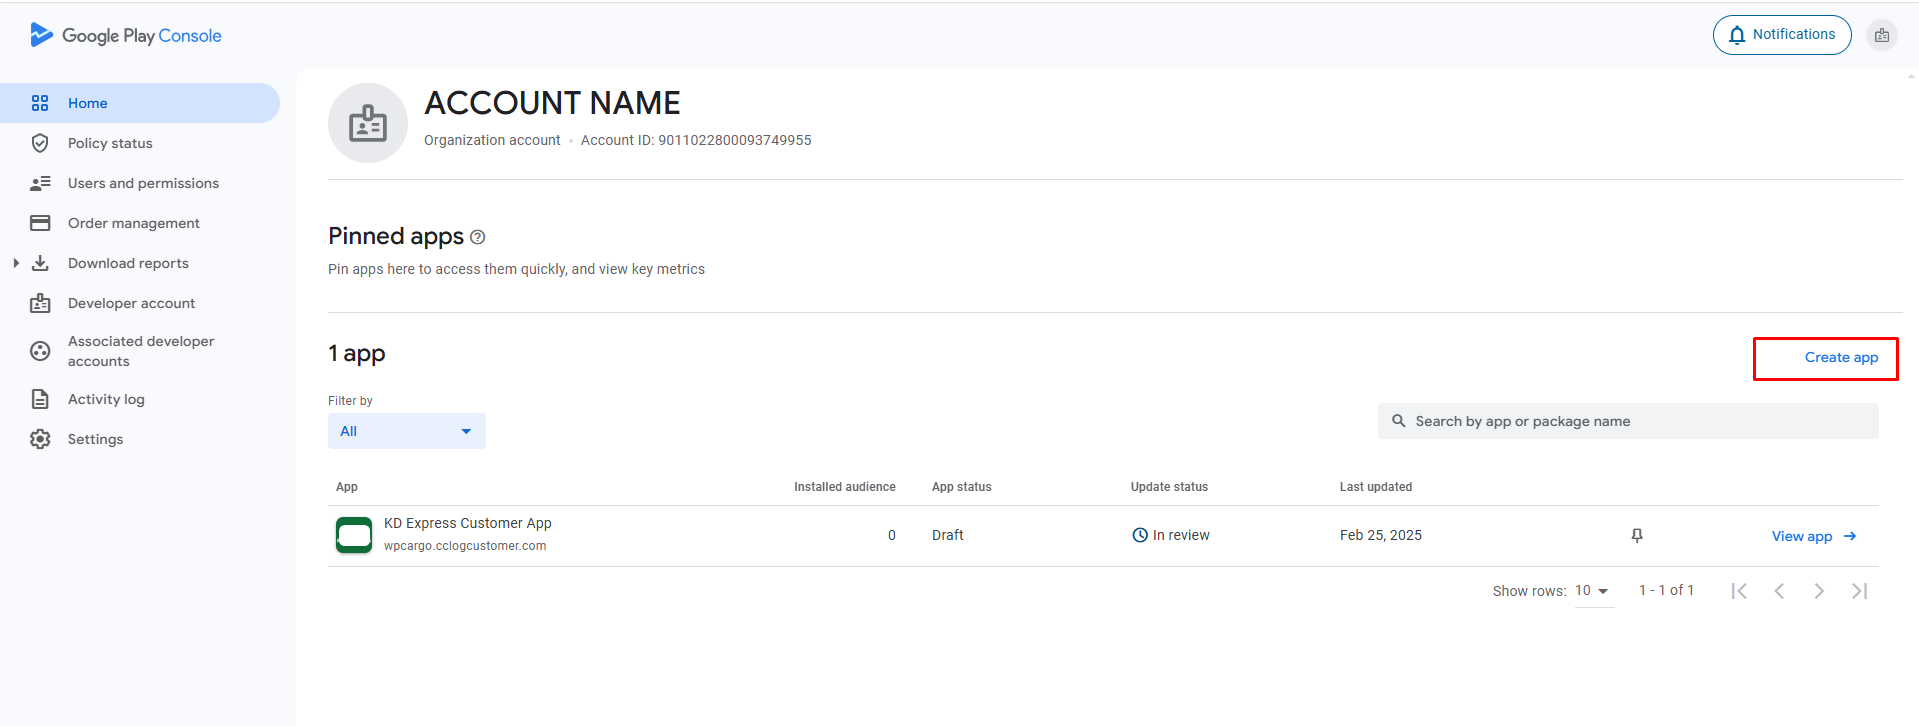Go to next page of results
Viewport: 1919px width, 726px height.
point(1819,591)
